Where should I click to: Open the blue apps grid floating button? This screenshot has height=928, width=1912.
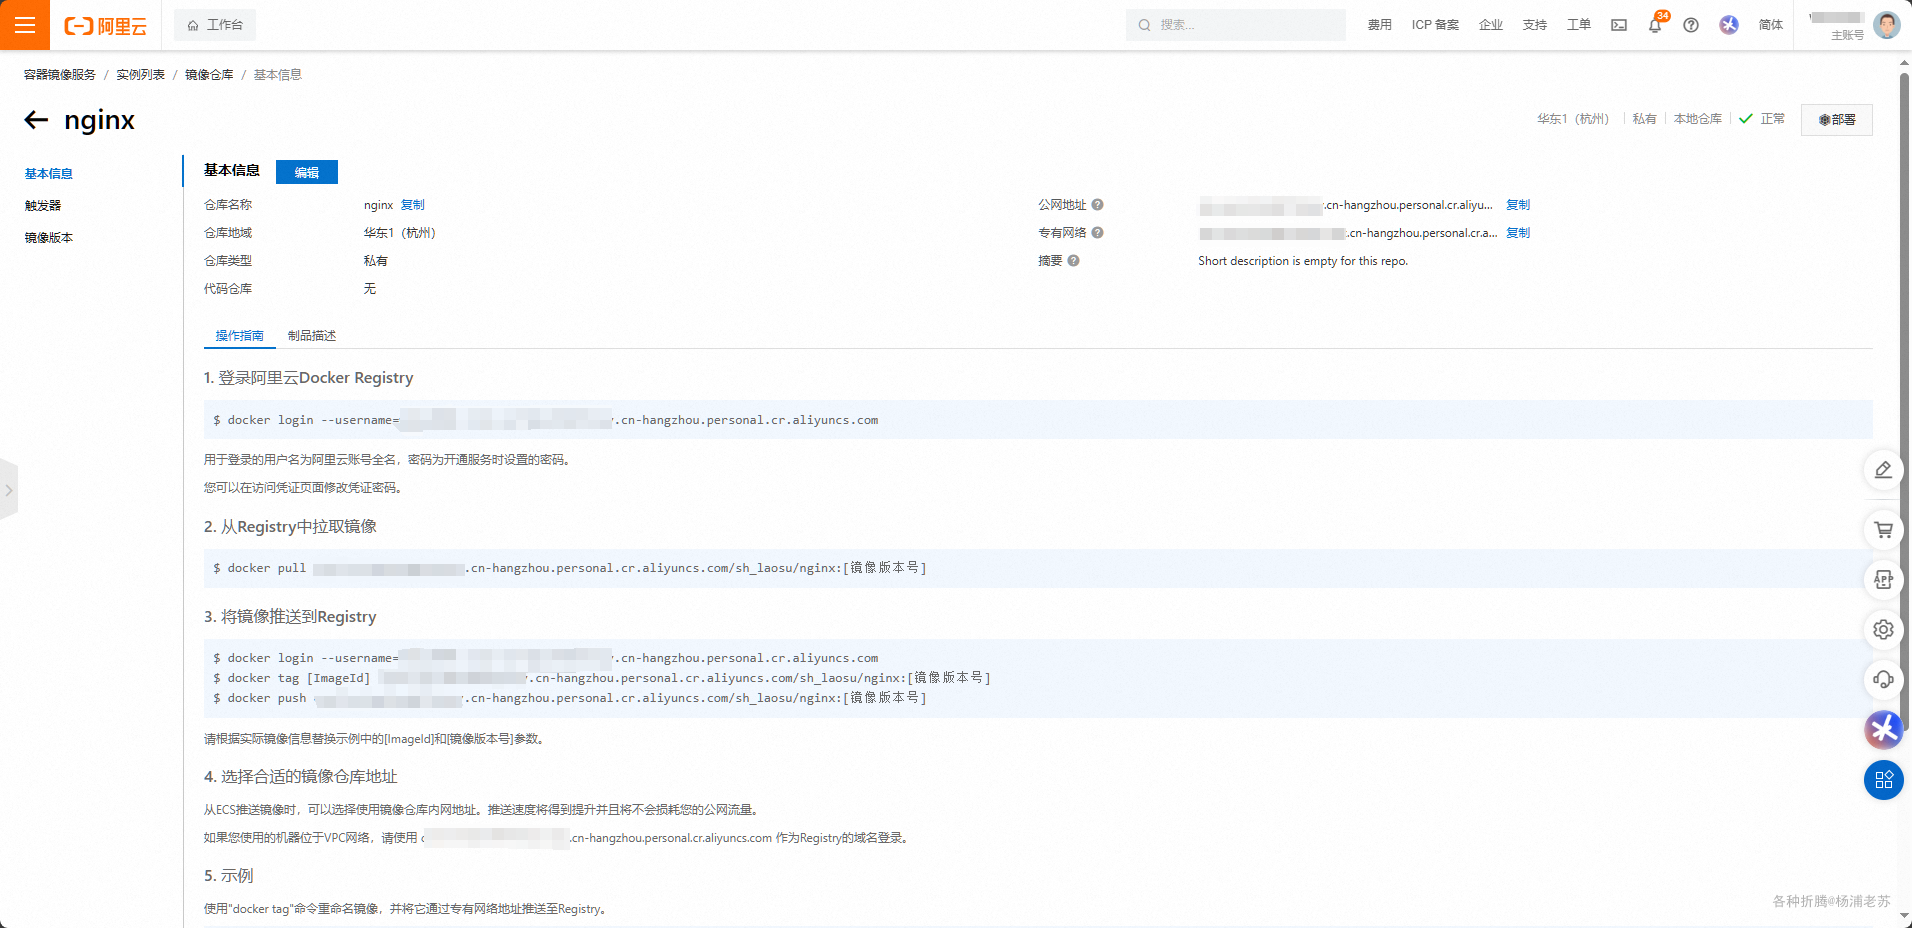point(1883,780)
